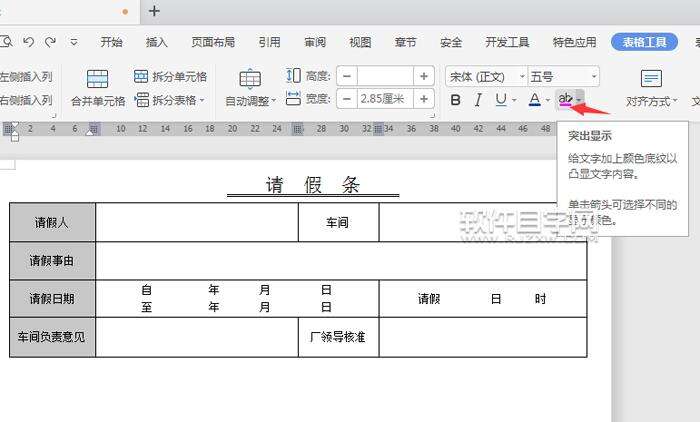
Task: Click the 请假人 table cell
Action: [52, 222]
